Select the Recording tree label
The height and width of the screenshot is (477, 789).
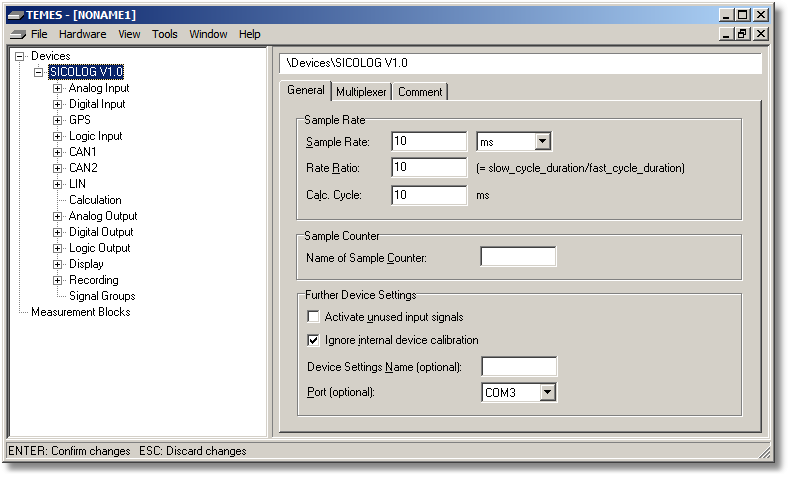point(94,280)
